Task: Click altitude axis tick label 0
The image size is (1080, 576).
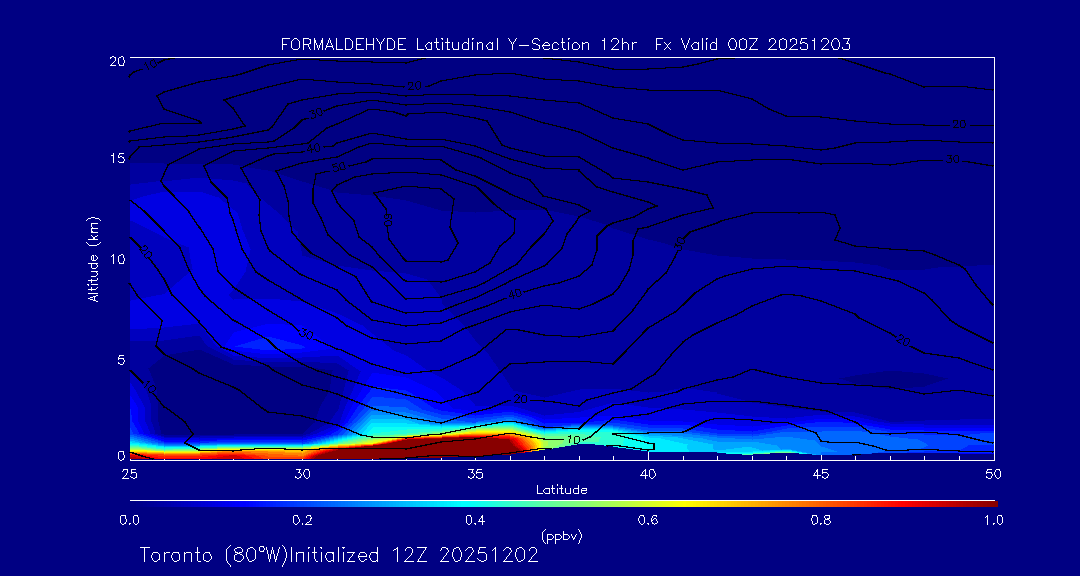Action: [121, 455]
